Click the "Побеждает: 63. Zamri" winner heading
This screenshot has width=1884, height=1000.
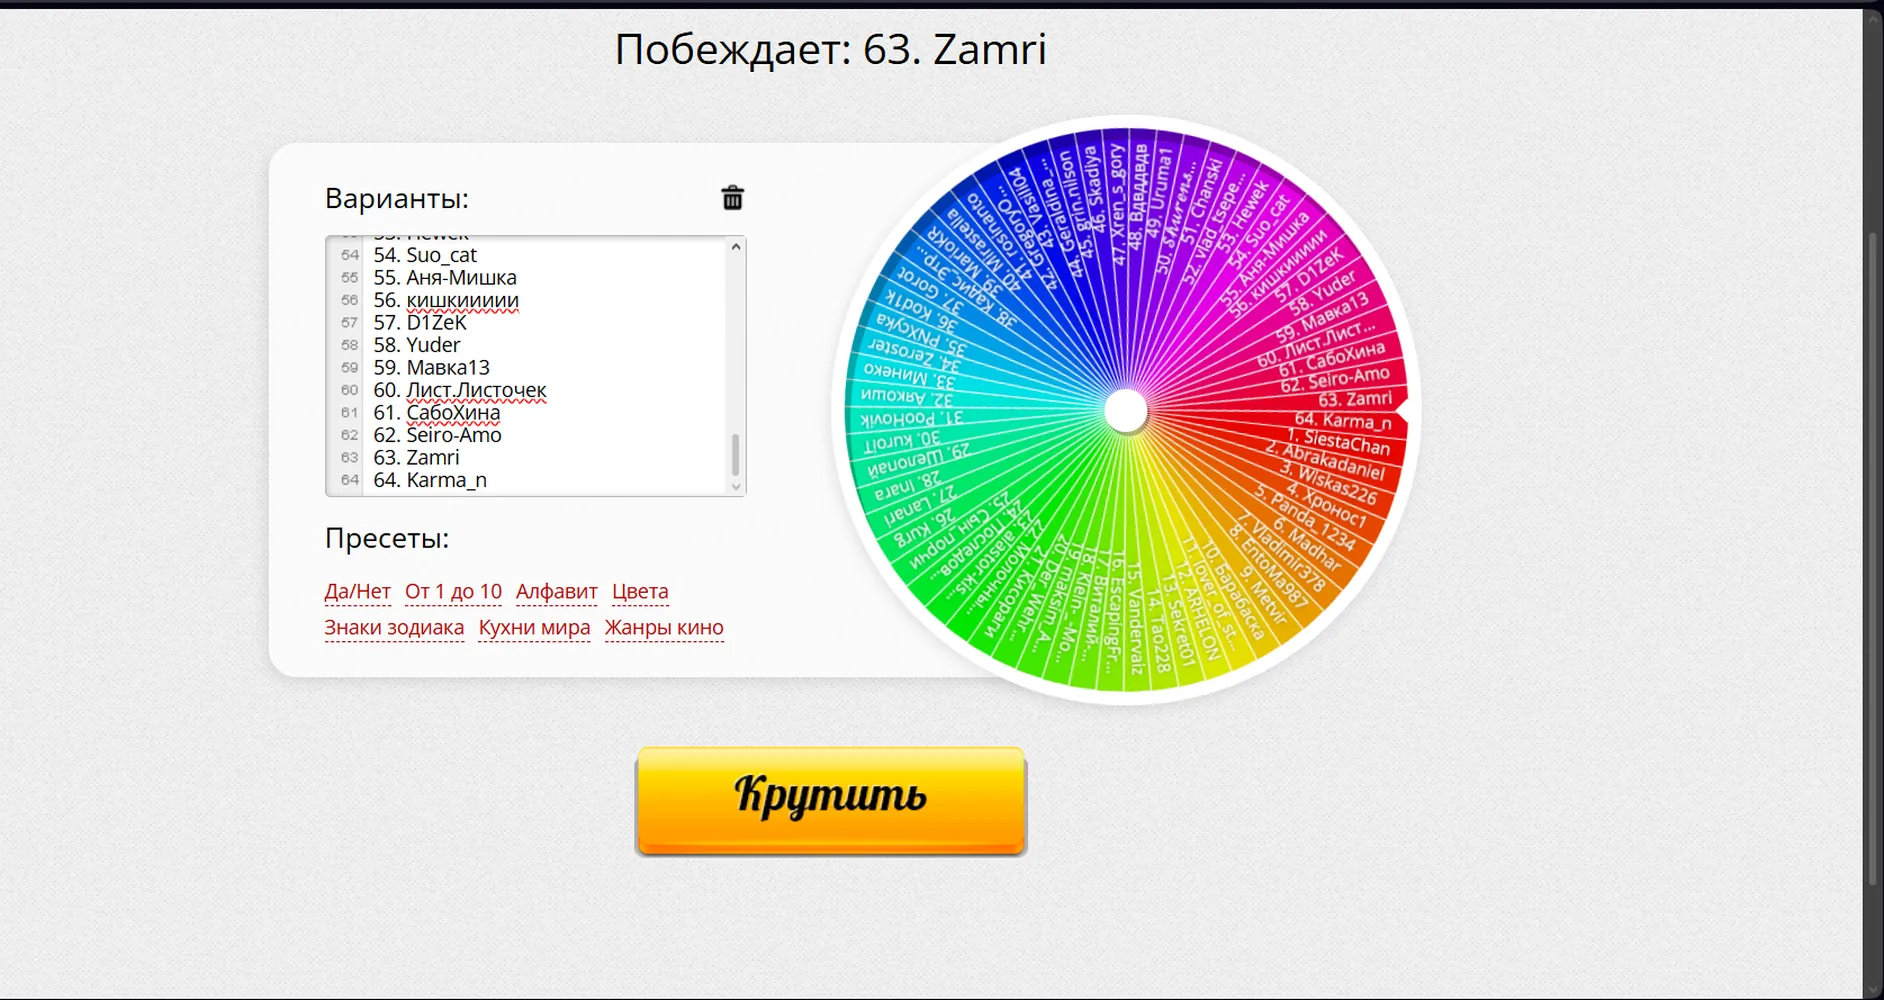(830, 49)
